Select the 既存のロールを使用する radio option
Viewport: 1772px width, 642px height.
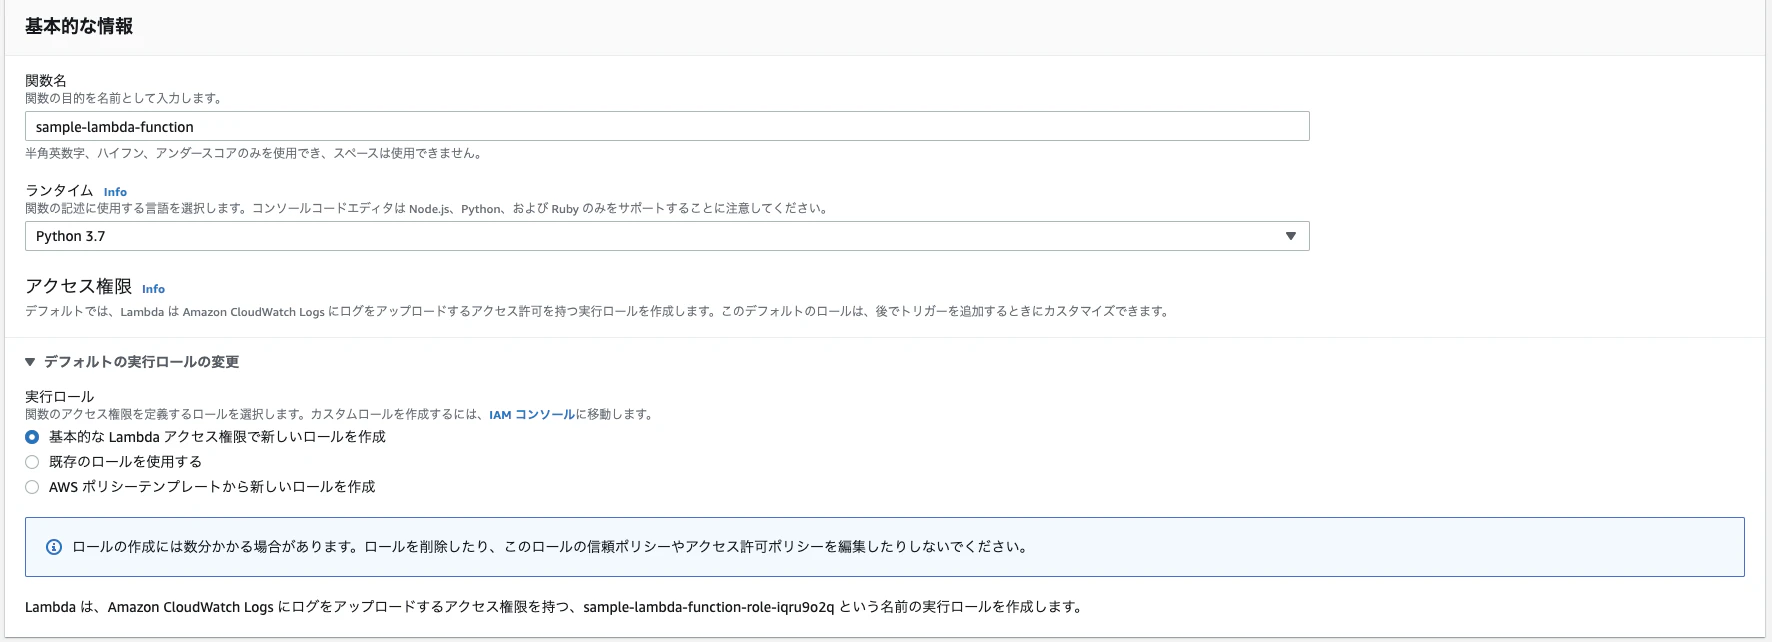pyautogui.click(x=32, y=462)
